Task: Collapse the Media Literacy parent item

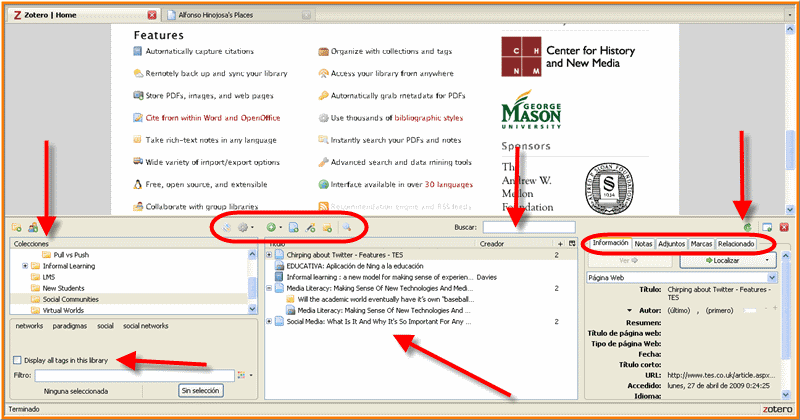Action: (x=269, y=288)
